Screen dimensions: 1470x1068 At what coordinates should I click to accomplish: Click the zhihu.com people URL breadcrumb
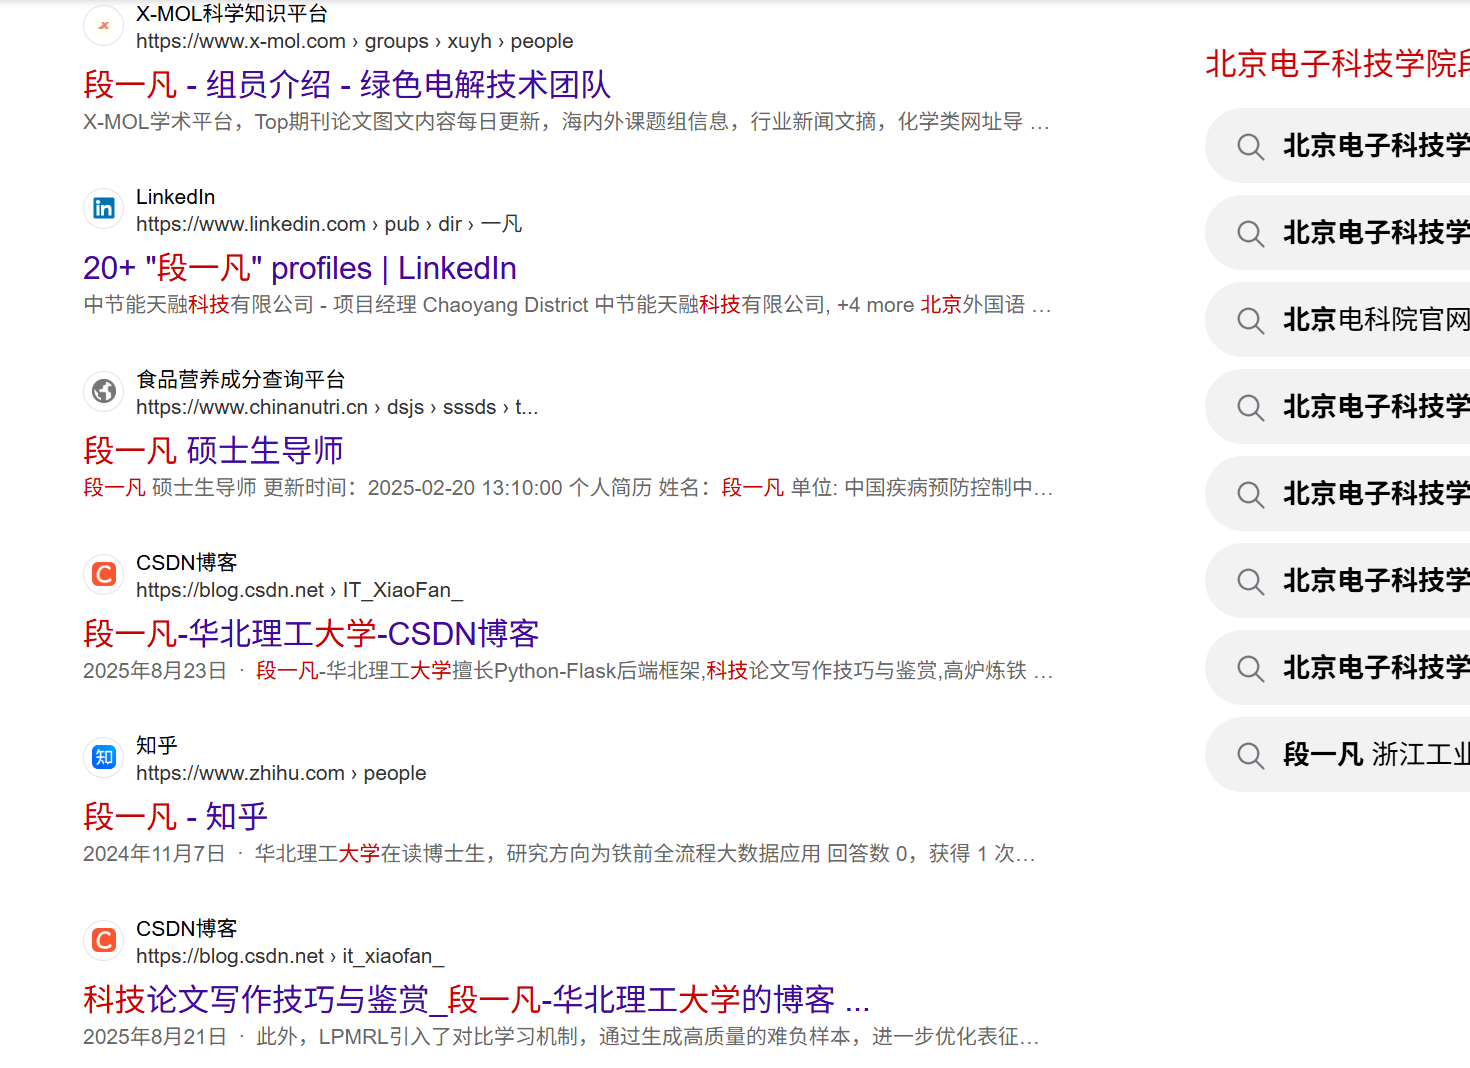(x=280, y=773)
